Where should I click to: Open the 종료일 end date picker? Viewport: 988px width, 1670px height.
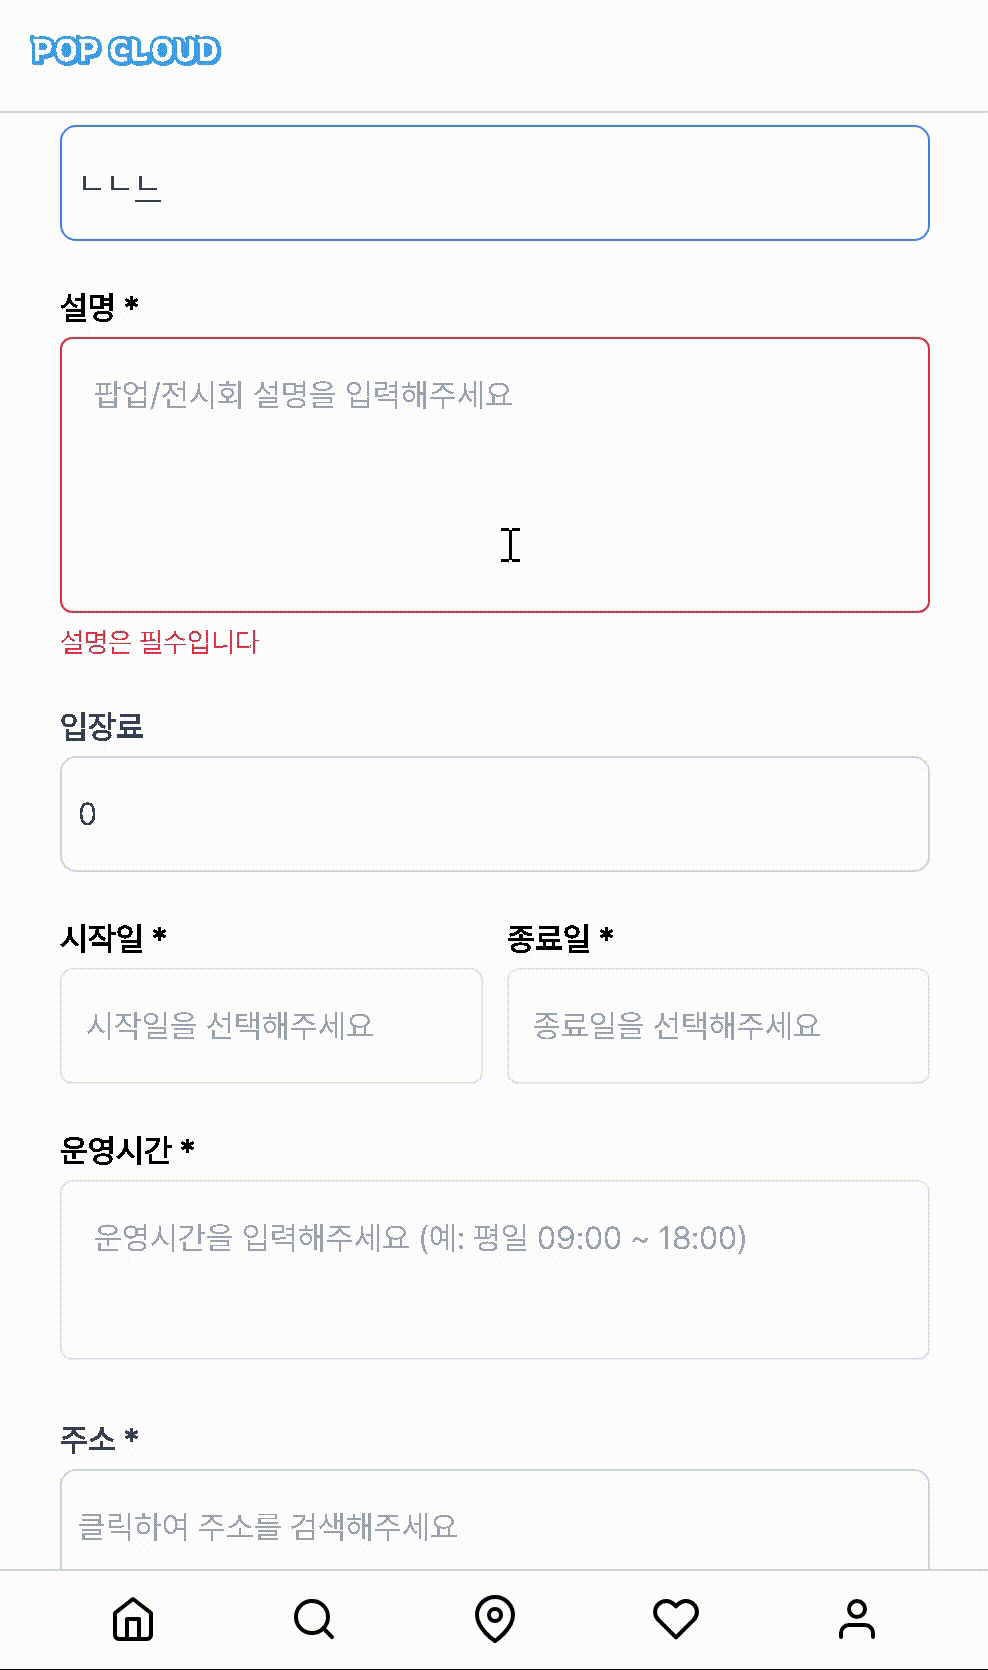point(718,1026)
